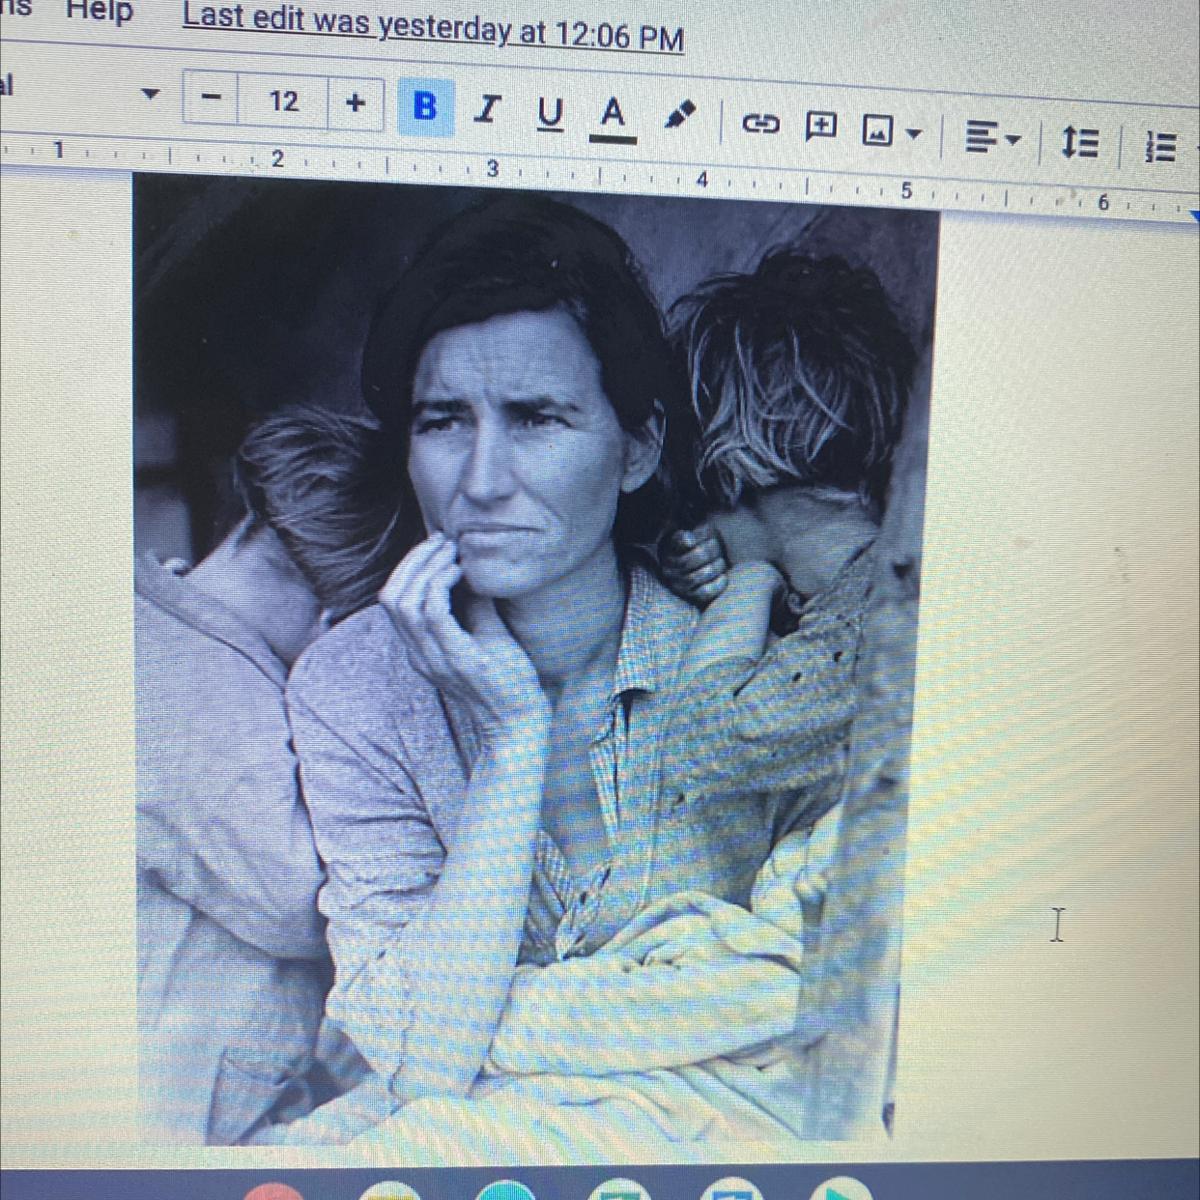Decrease font size with the minus button
The height and width of the screenshot is (1200, 1200).
point(211,99)
